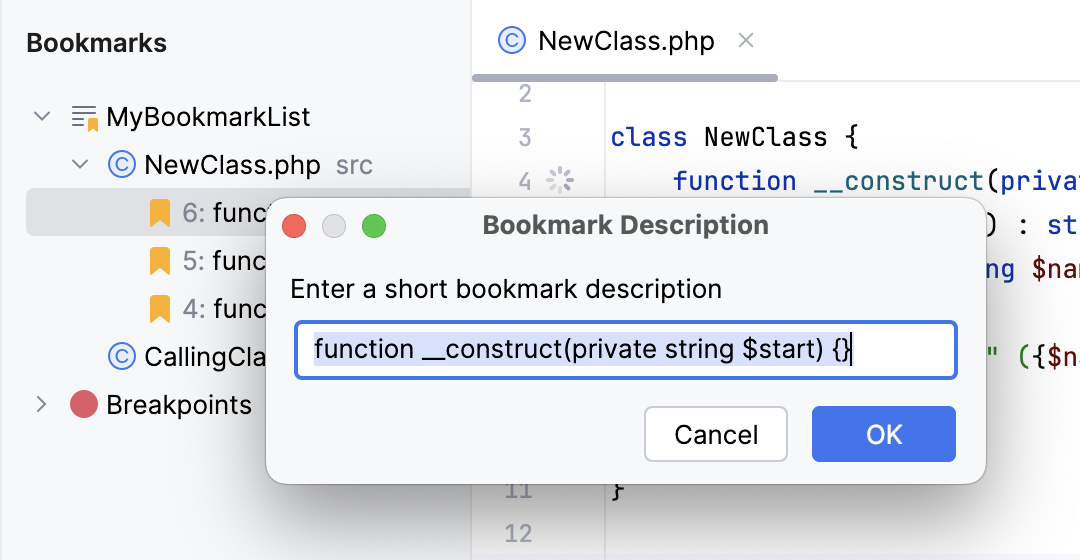Collapse the MyBookmarkList node
This screenshot has height=560, width=1080.
pos(42,117)
